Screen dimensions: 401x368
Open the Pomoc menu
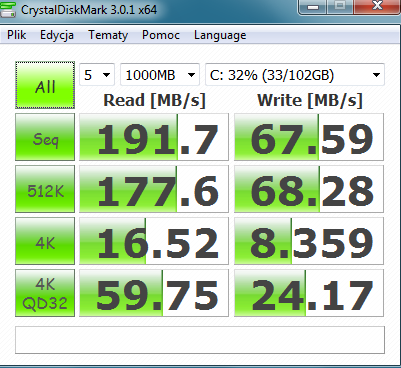161,35
